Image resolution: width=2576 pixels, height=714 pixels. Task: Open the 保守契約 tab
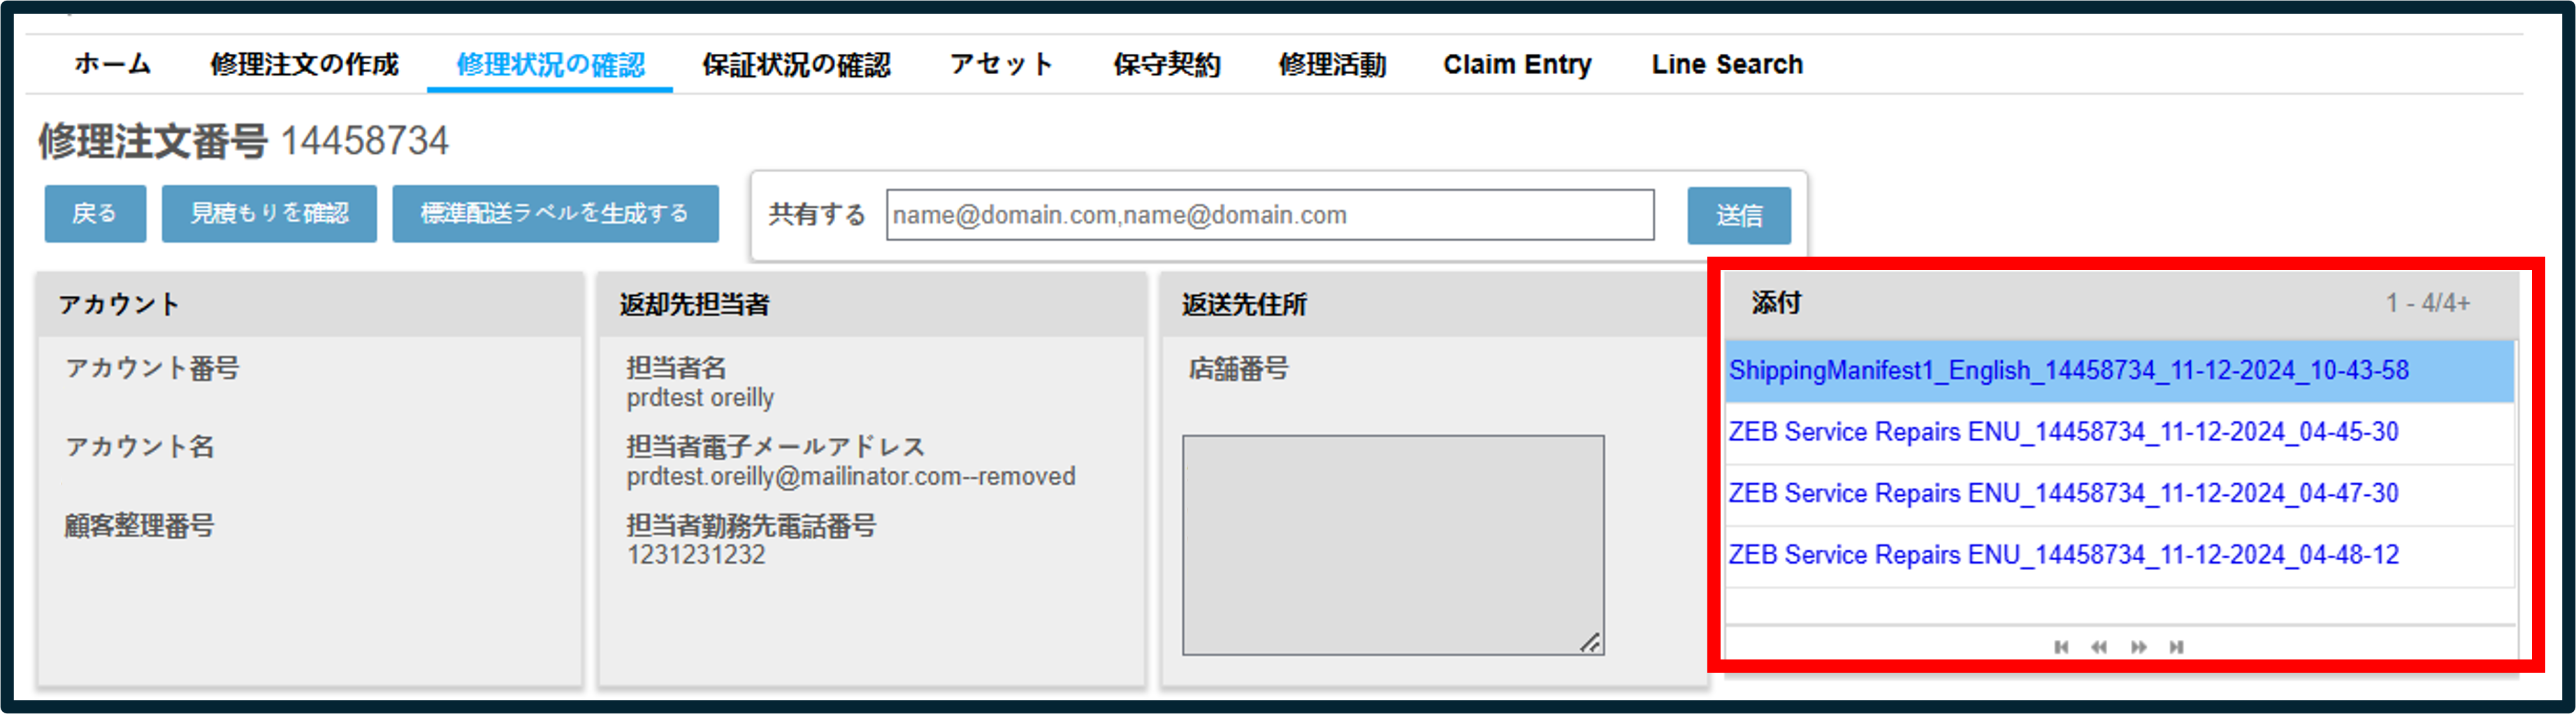[x=1166, y=65]
